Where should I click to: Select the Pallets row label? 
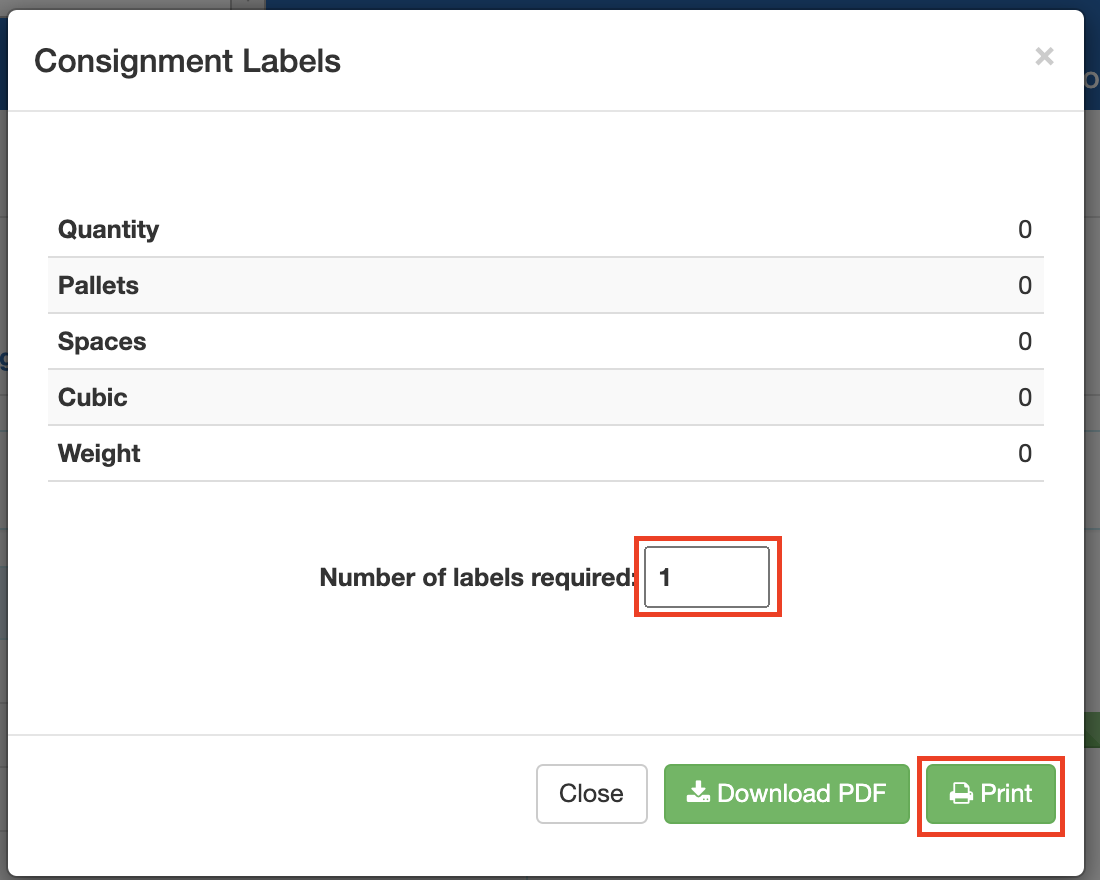[x=98, y=285]
